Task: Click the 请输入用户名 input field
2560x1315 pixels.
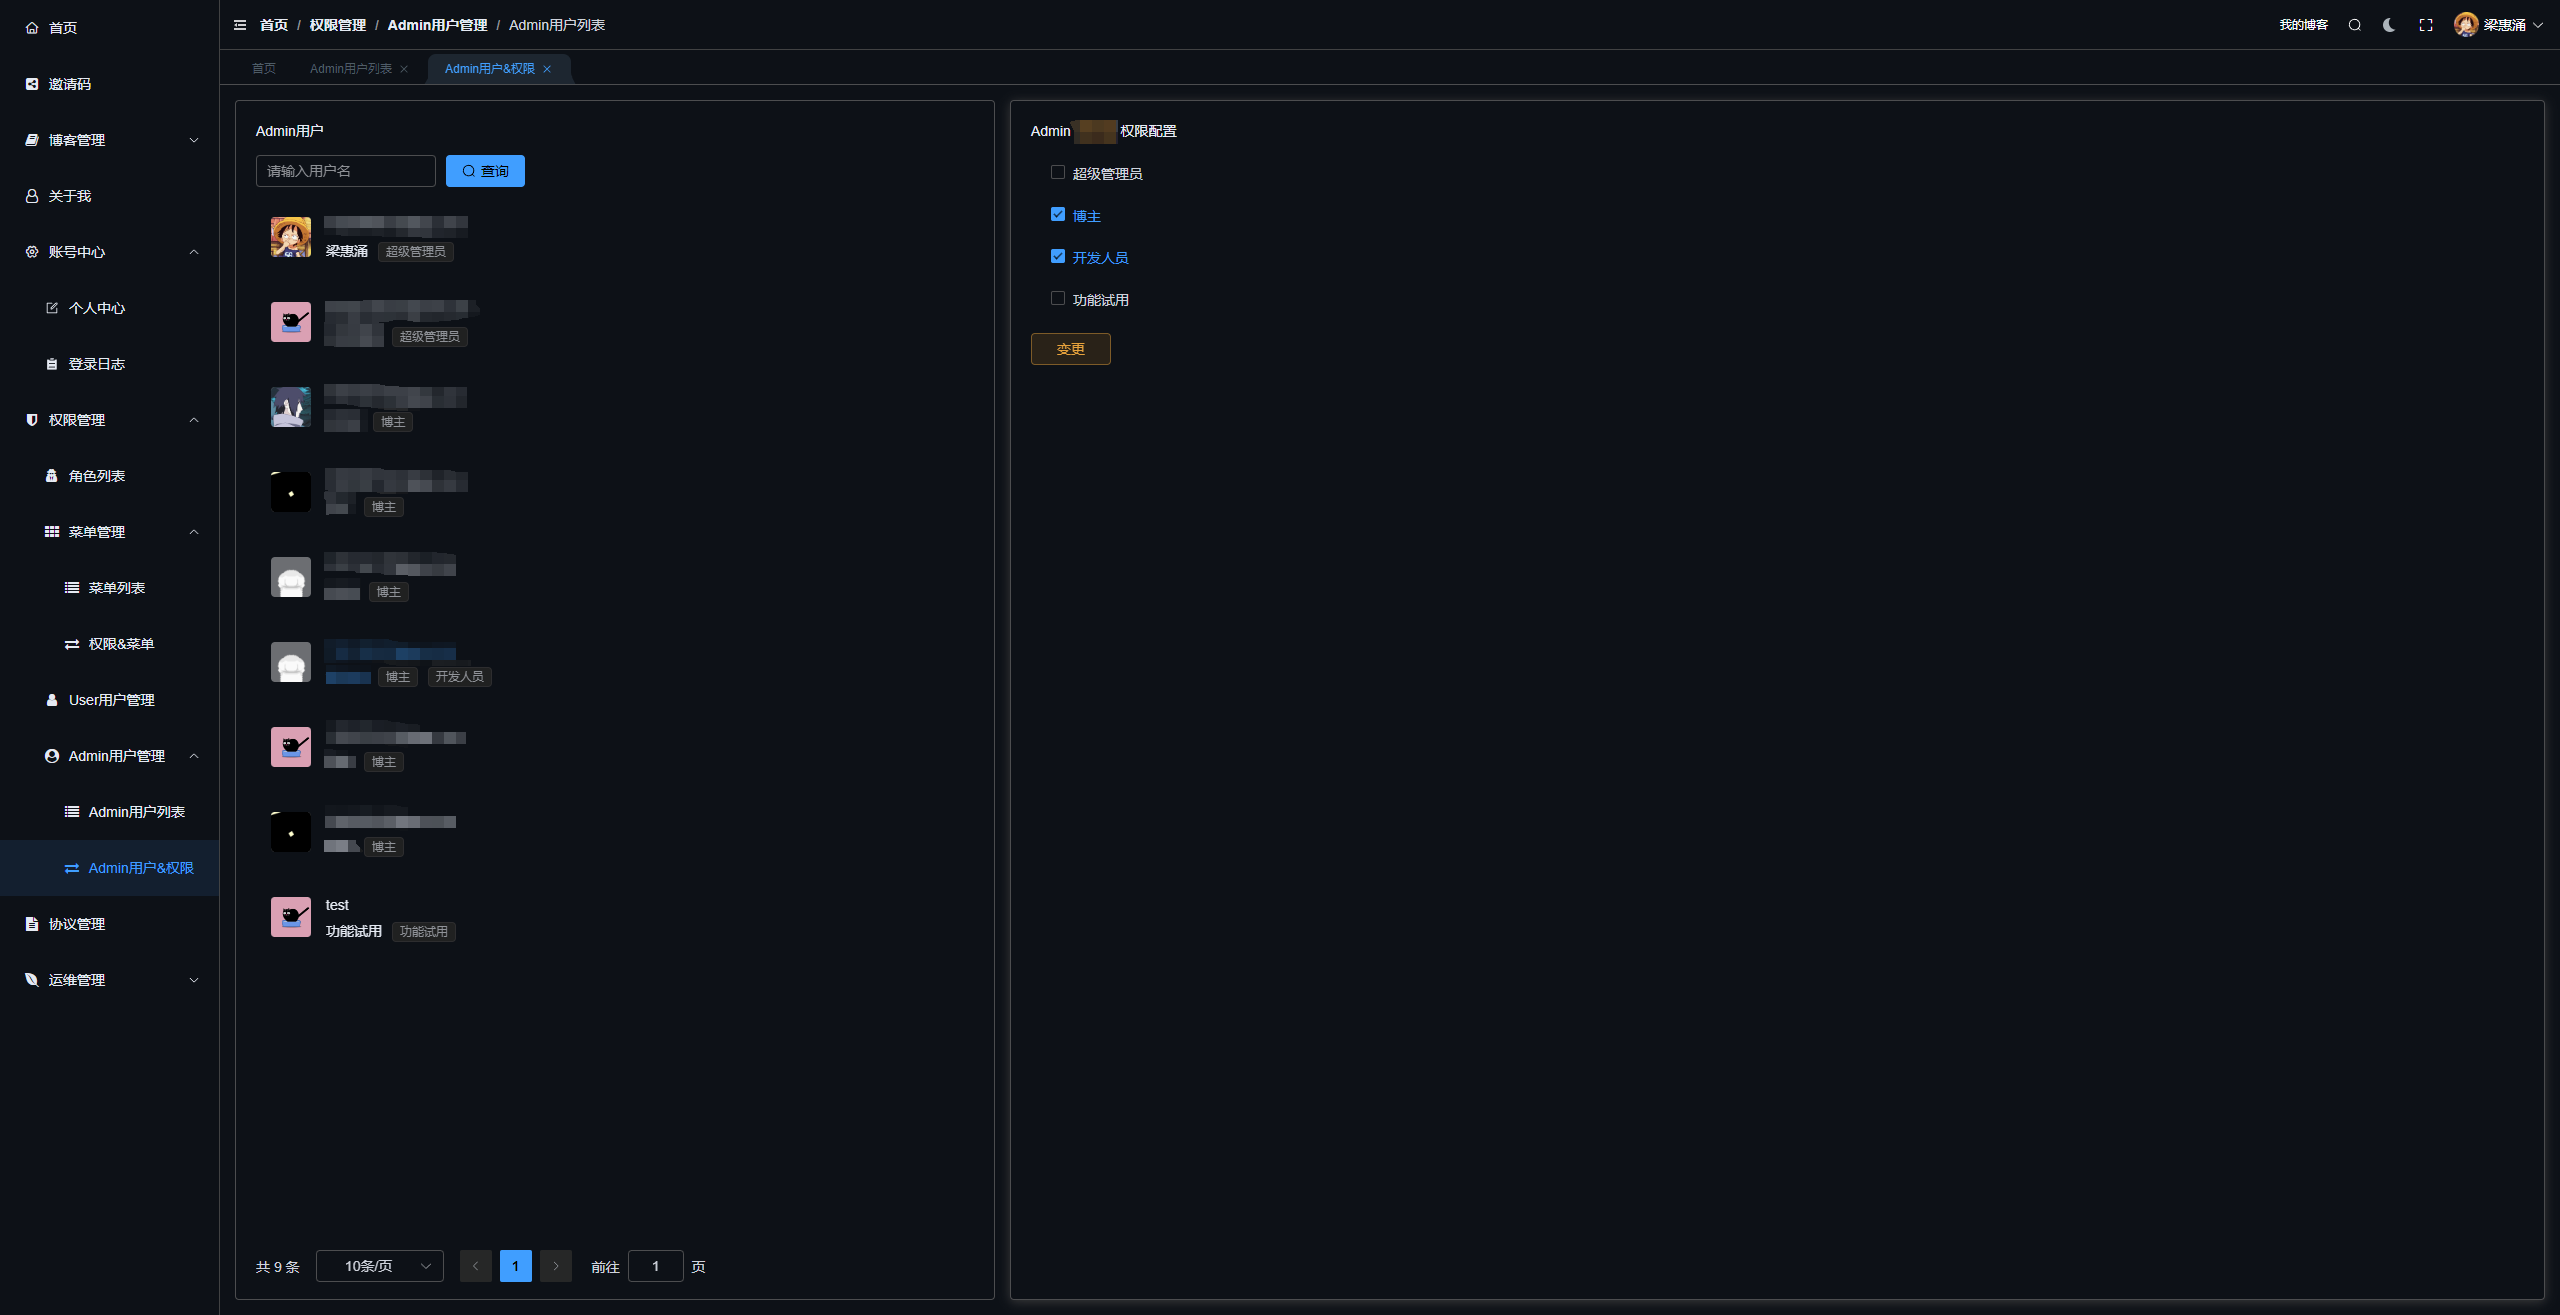Action: pos(345,171)
